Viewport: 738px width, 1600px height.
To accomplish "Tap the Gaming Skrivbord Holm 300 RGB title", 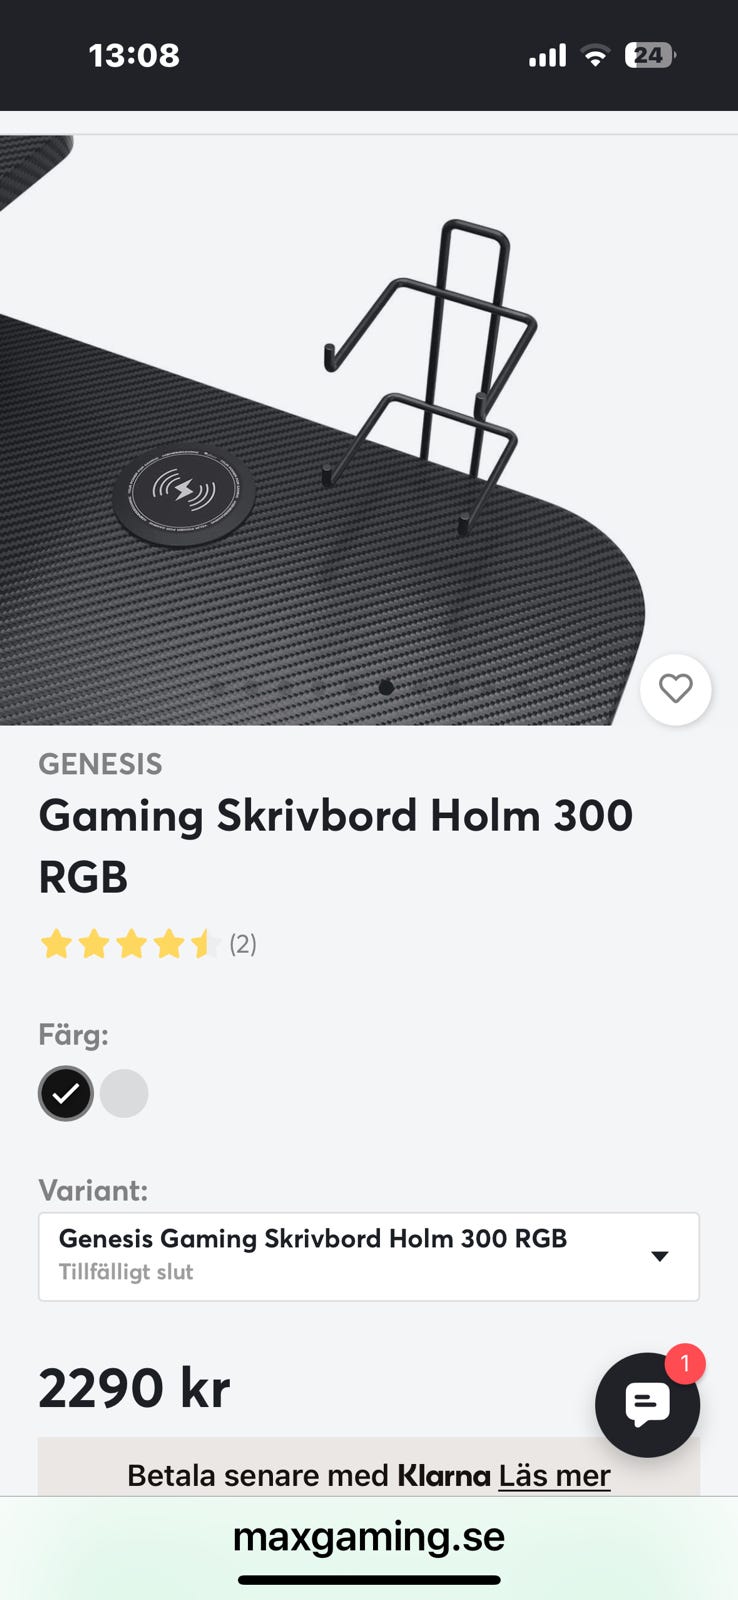I will [336, 846].
